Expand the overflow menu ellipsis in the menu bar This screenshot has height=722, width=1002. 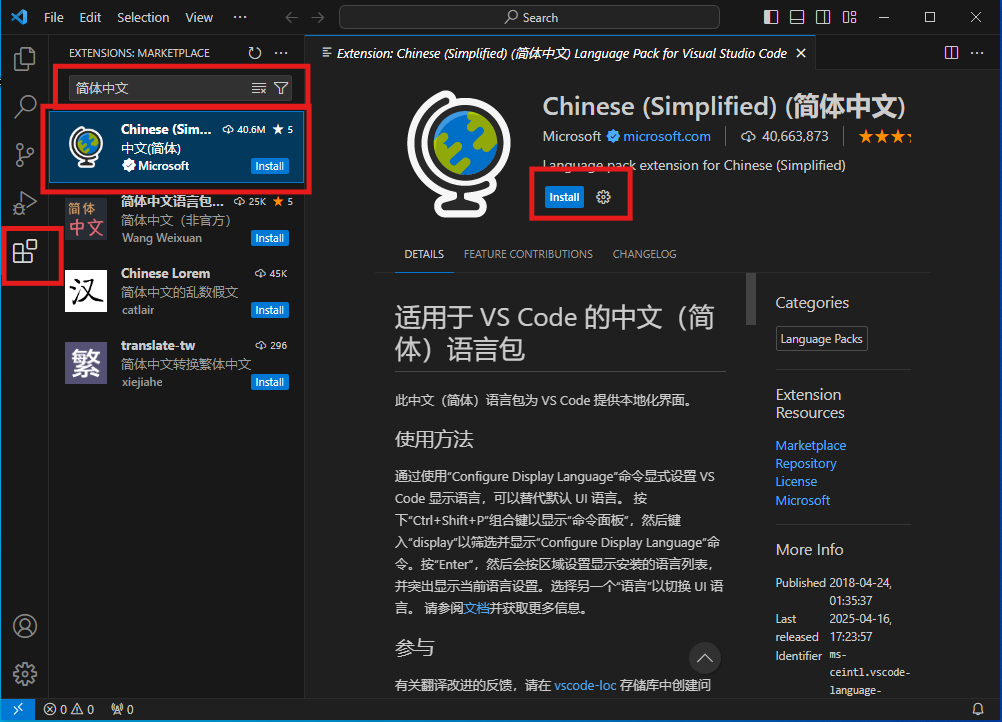point(240,17)
